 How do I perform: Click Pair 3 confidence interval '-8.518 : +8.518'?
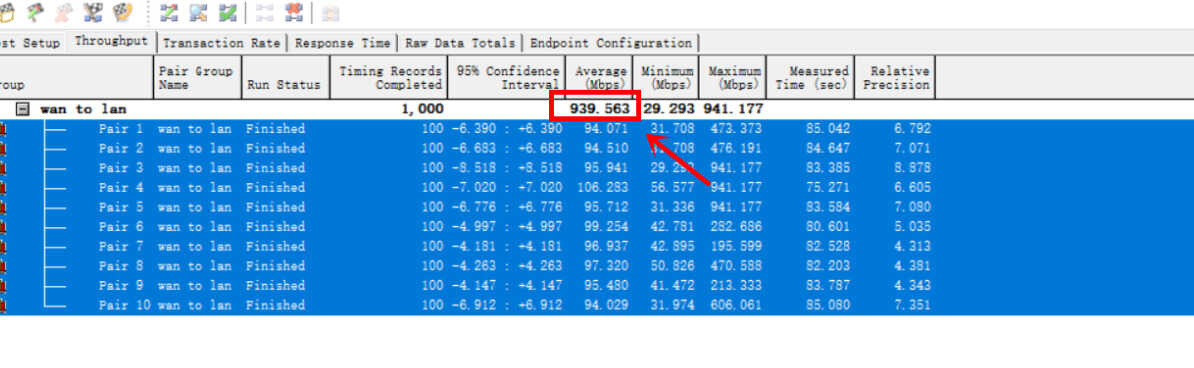click(506, 168)
